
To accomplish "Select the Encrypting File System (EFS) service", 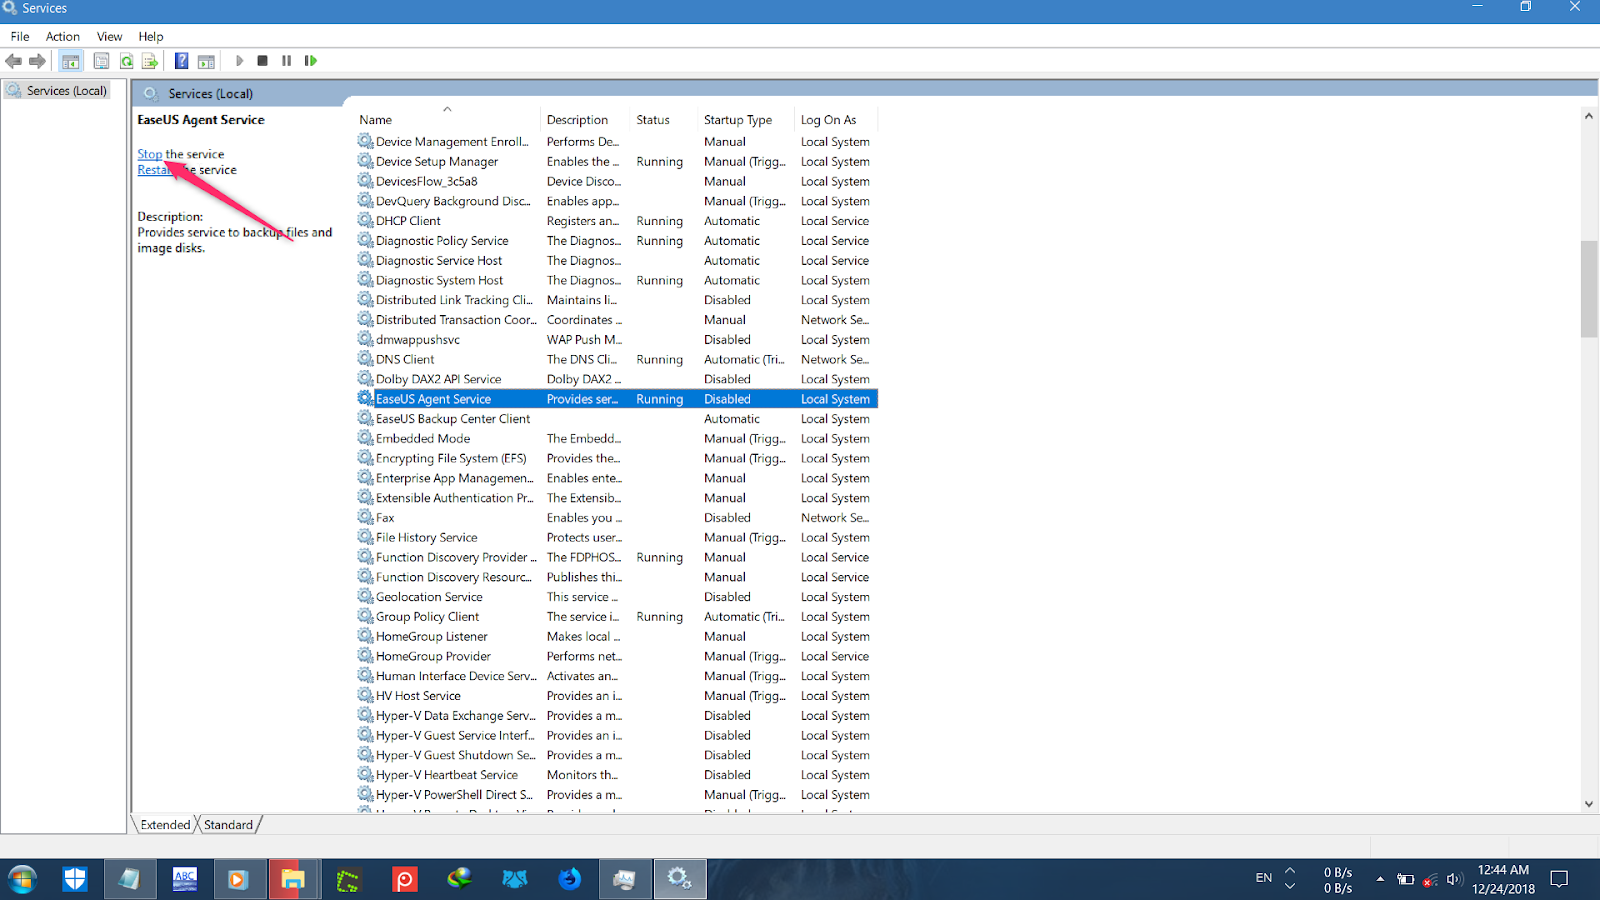I will [x=617, y=459].
